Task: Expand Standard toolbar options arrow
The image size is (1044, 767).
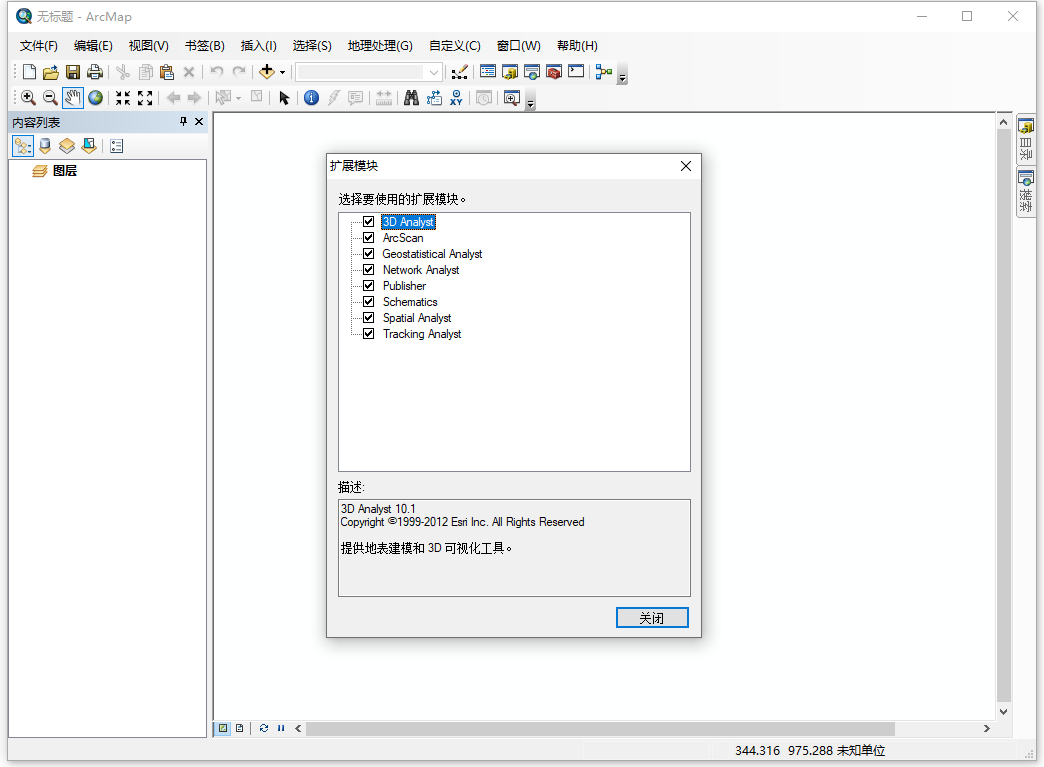Action: [x=623, y=74]
